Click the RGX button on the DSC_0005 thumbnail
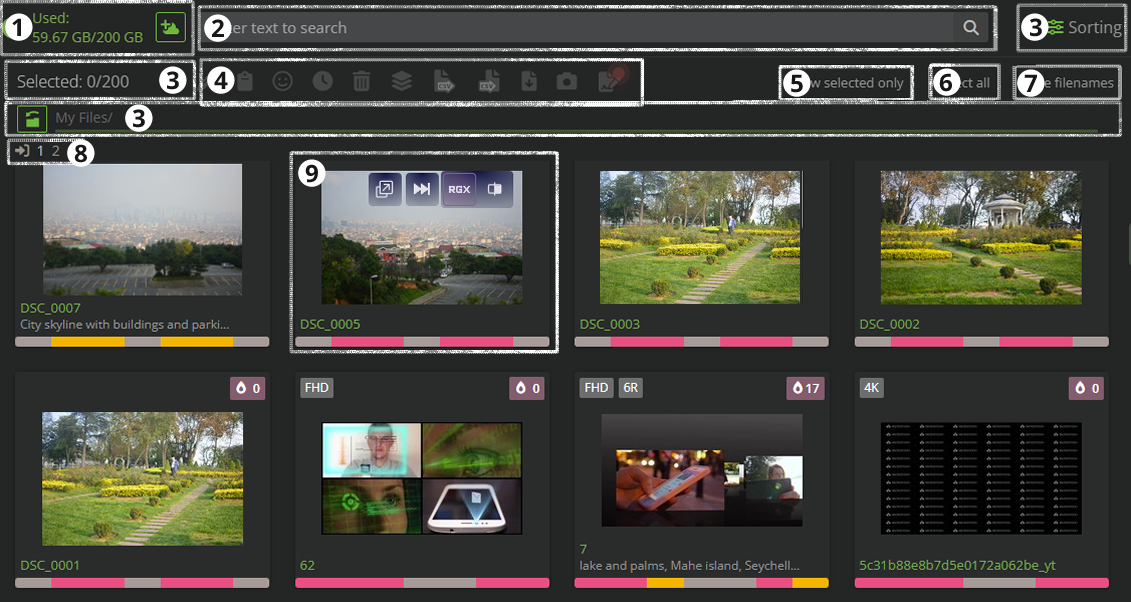The width and height of the screenshot is (1131, 602). click(459, 189)
